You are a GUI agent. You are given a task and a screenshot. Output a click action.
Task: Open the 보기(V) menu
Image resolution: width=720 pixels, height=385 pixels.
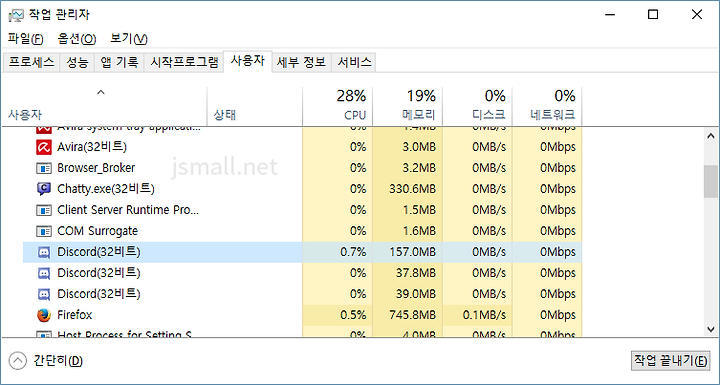(129, 39)
